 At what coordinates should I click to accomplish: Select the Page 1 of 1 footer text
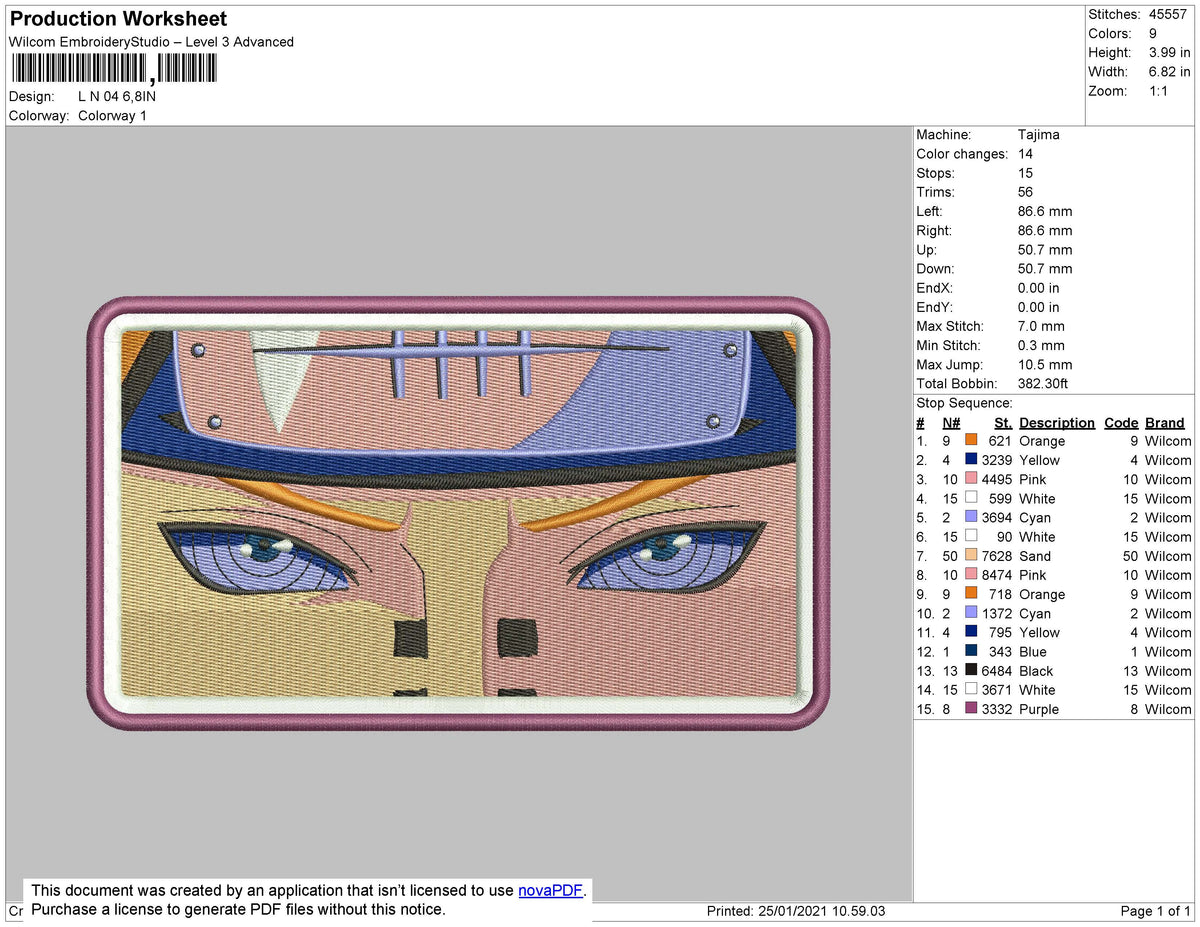[x=1155, y=911]
